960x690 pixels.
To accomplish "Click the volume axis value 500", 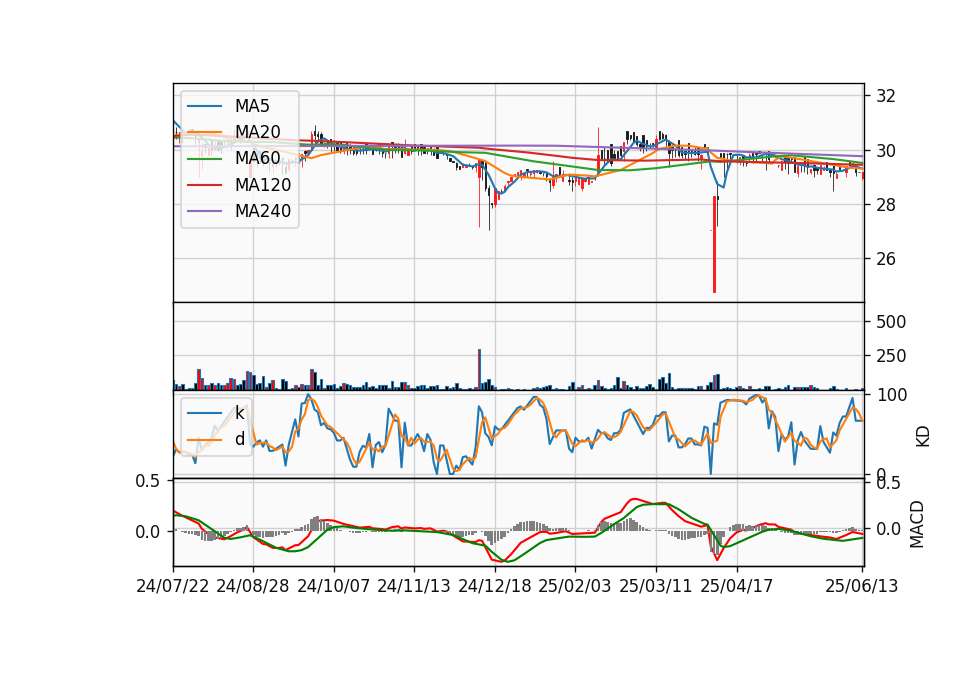I will pyautogui.click(x=891, y=322).
